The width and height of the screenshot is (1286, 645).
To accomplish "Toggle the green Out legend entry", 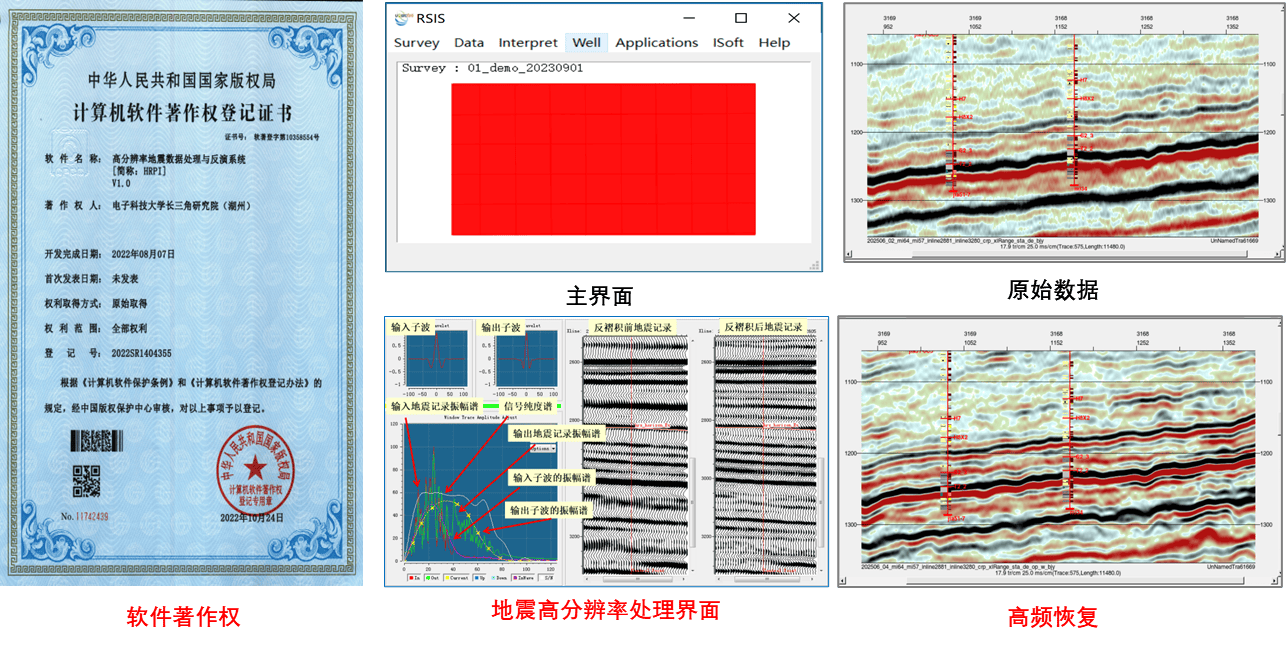I will pos(431,578).
